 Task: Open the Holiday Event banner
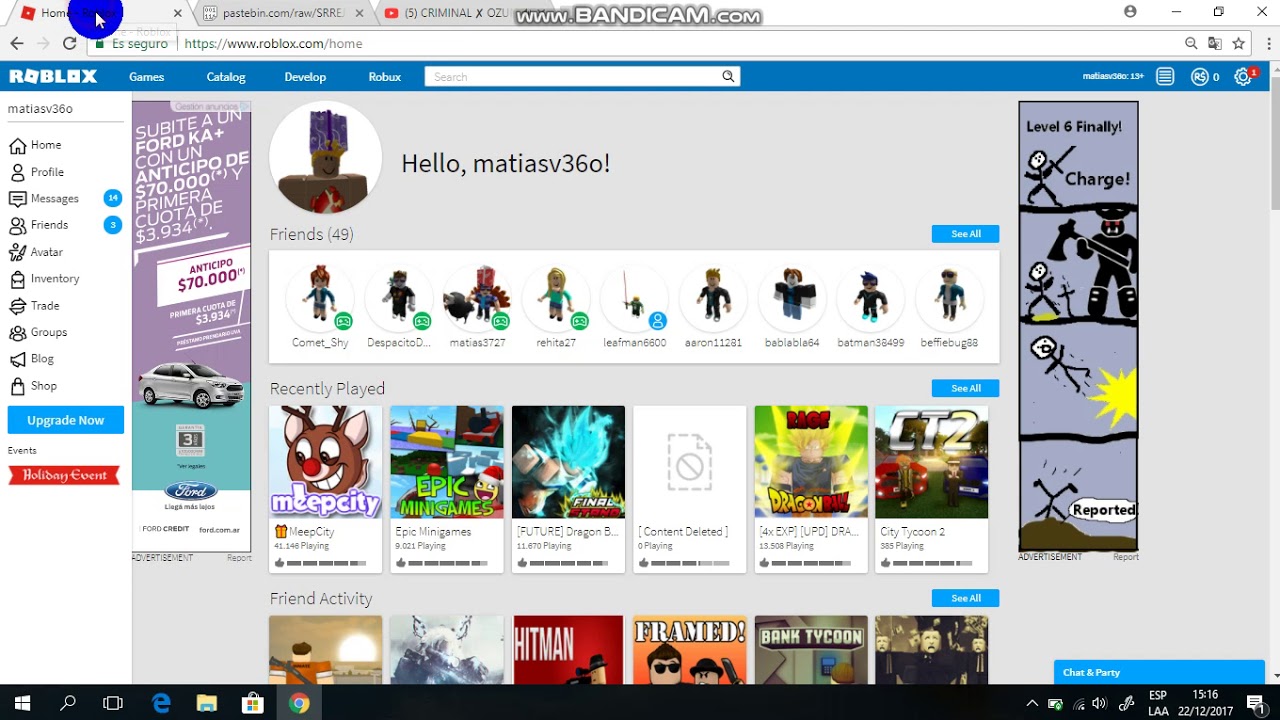point(64,475)
